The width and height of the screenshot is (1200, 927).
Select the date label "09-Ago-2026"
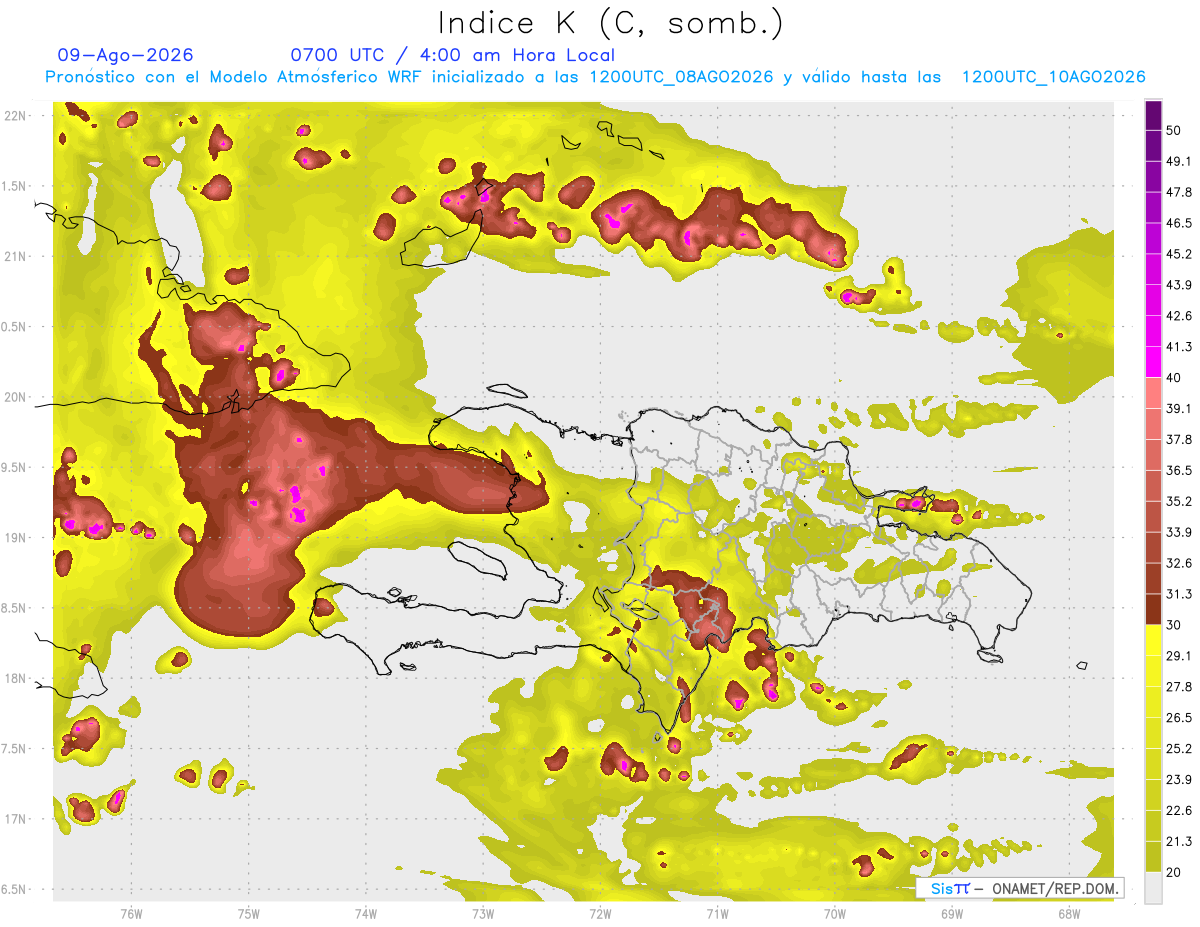(126, 55)
